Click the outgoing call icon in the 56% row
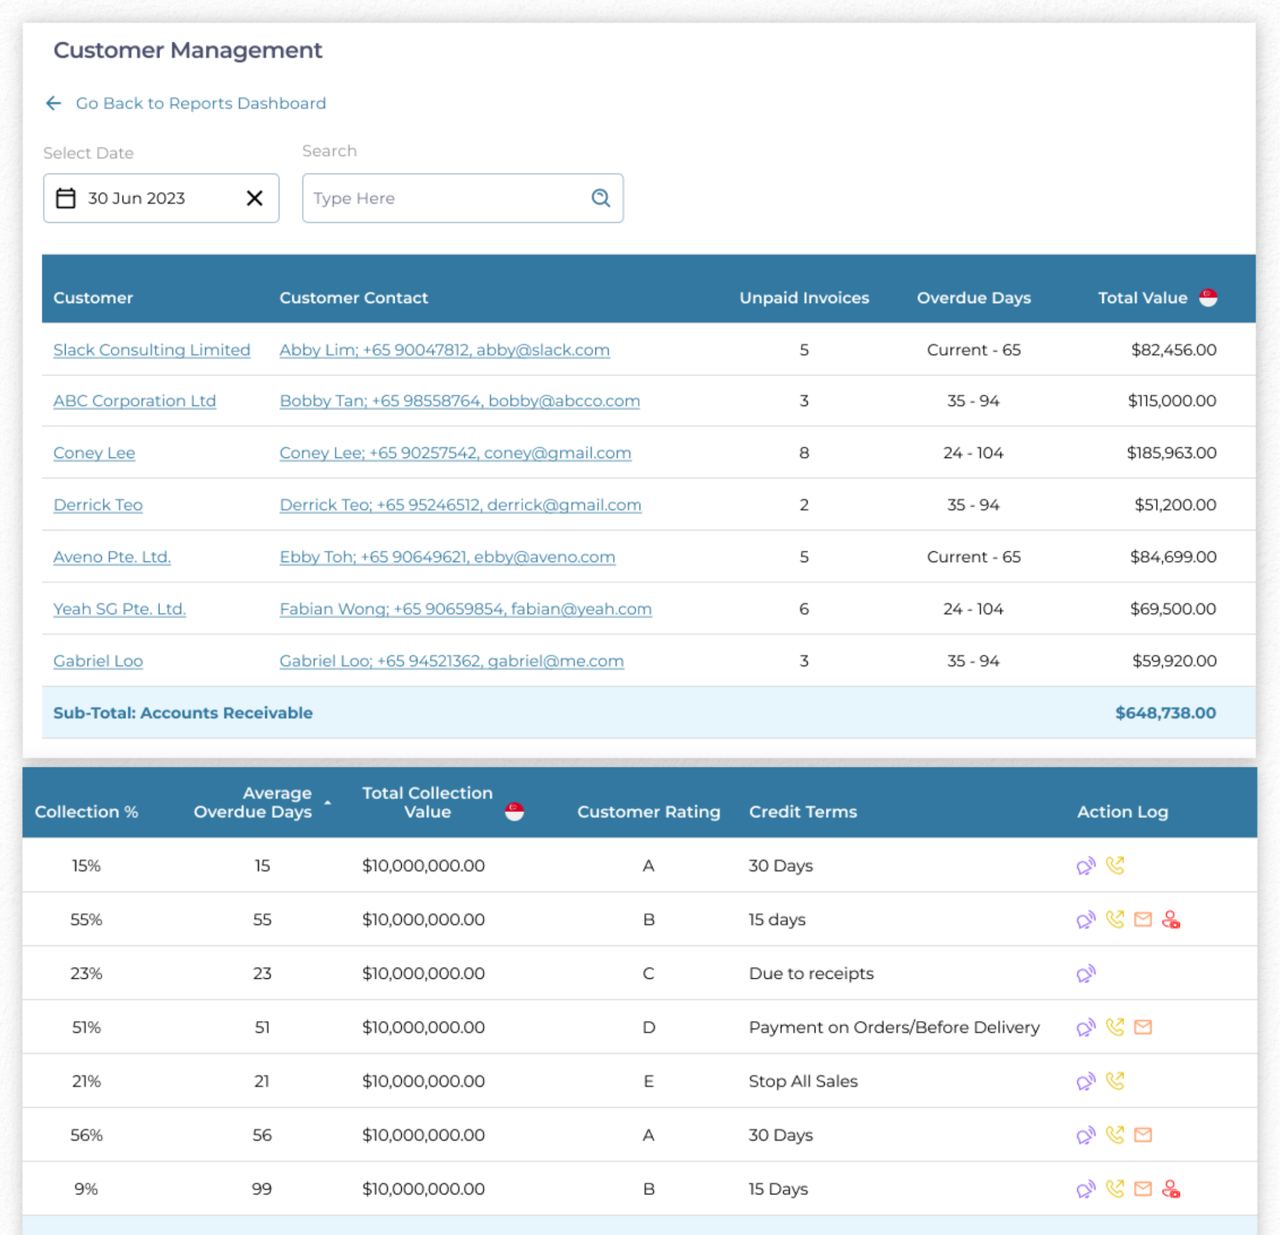Viewport: 1280px width, 1235px height. point(1115,1135)
